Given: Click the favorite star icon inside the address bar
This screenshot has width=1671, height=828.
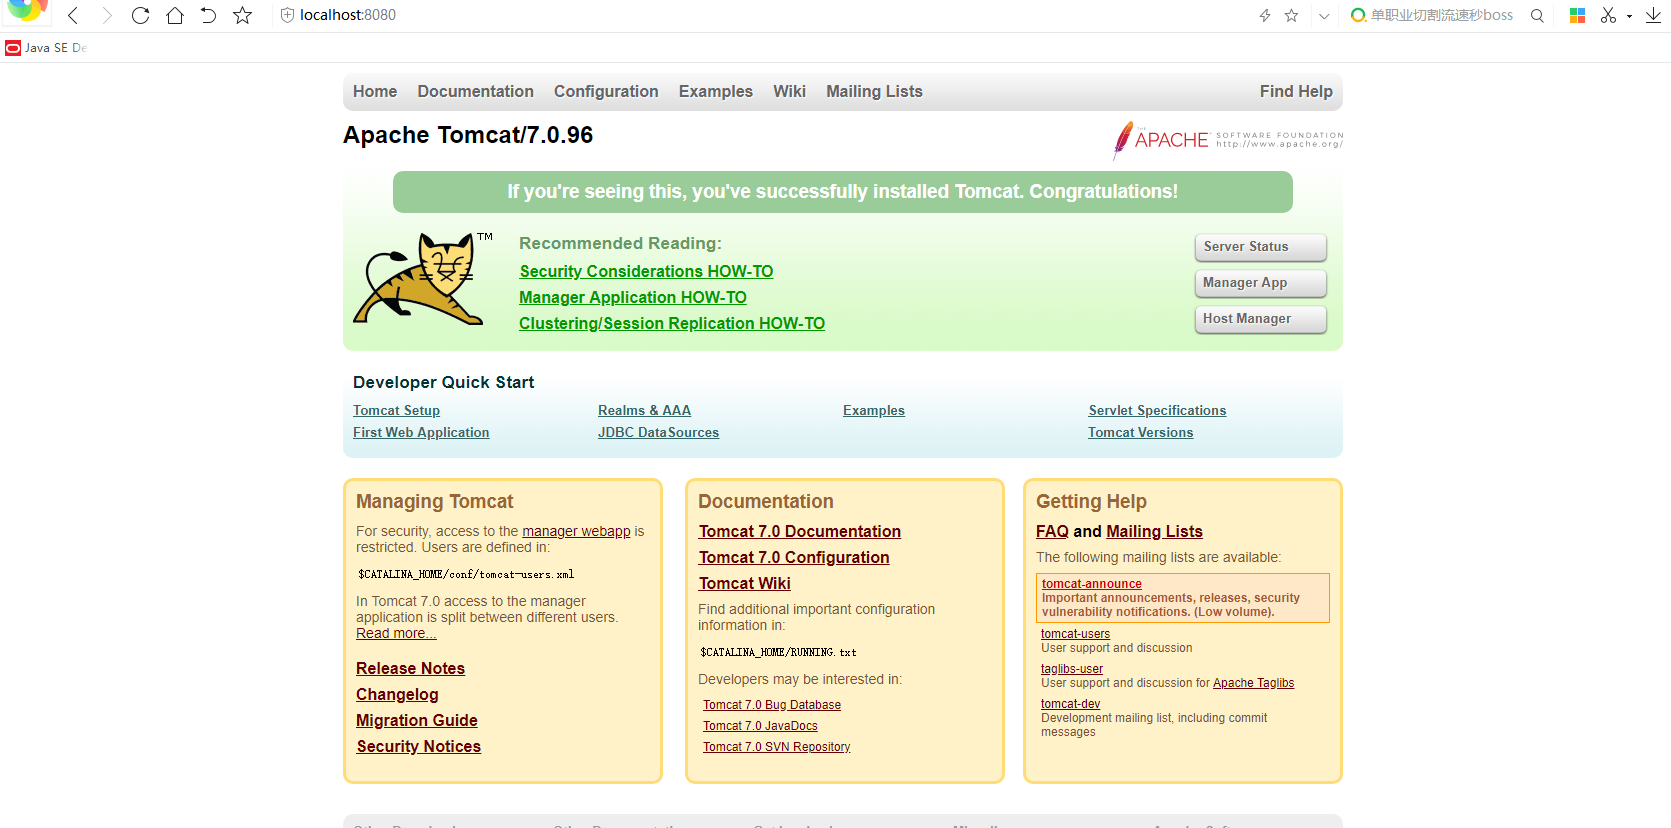Looking at the screenshot, I should pyautogui.click(x=1291, y=15).
